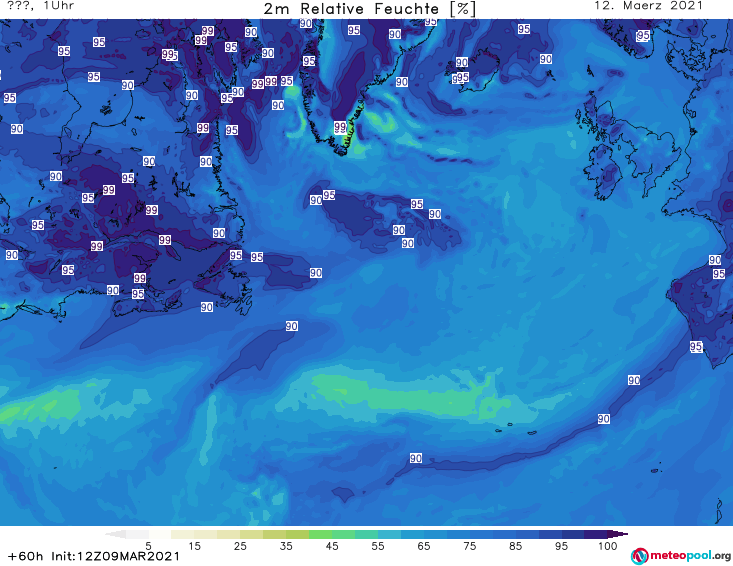Click color scale tick label '55'
Screen dimensions: 733x566
pyautogui.click(x=378, y=546)
